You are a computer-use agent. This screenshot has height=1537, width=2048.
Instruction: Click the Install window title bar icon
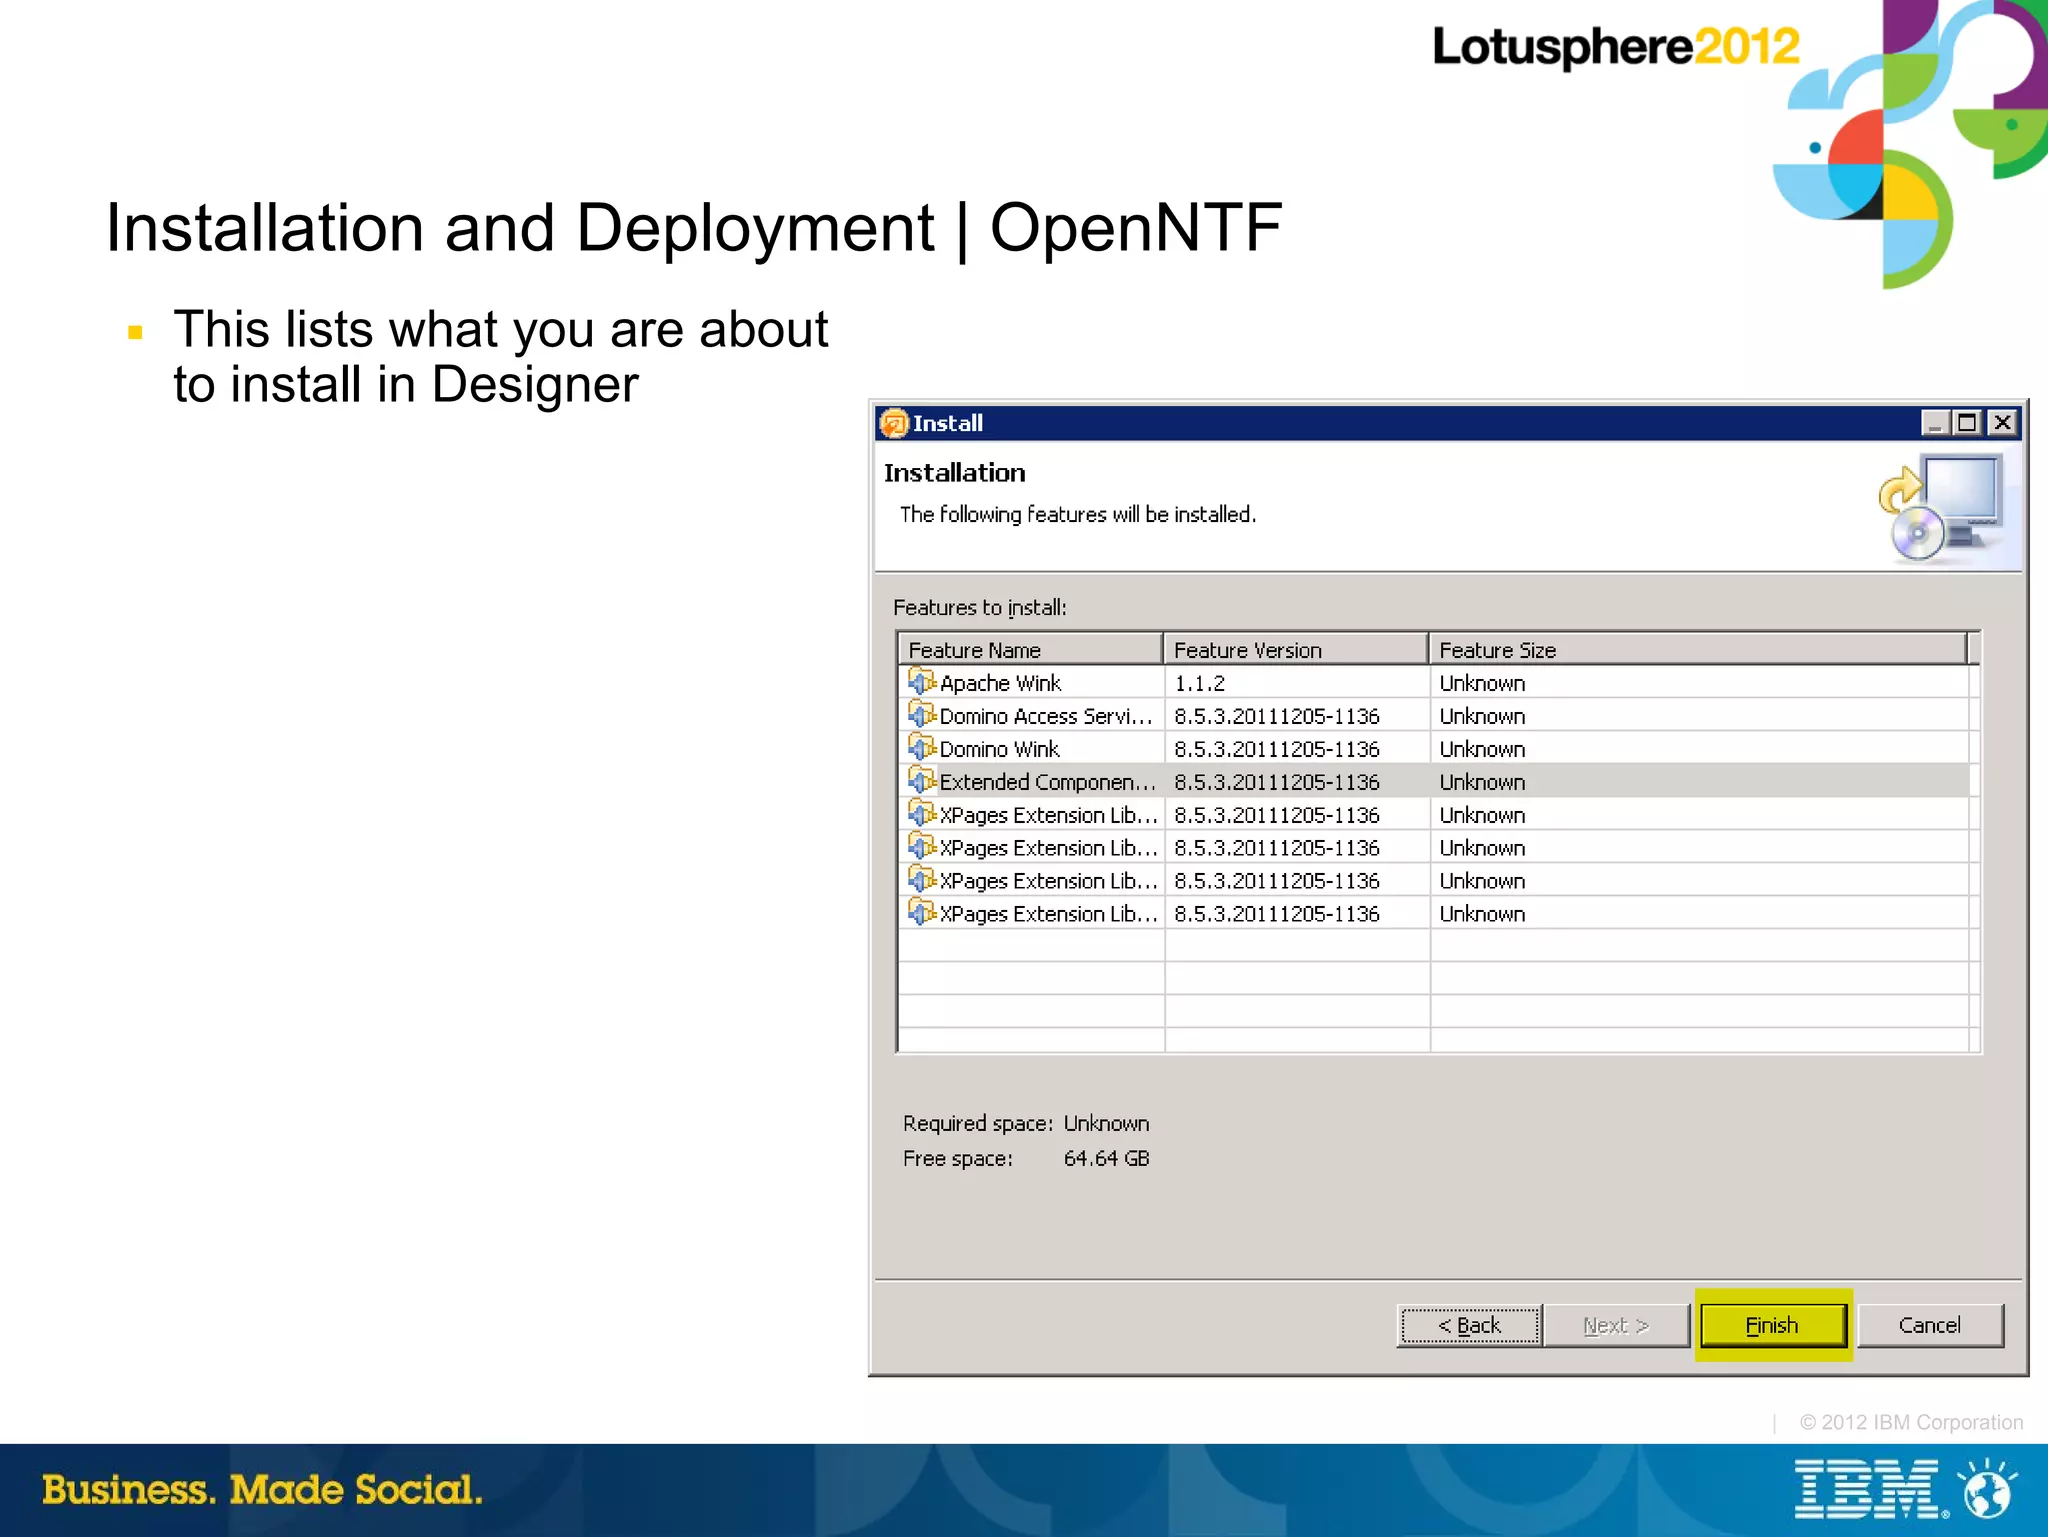(893, 423)
